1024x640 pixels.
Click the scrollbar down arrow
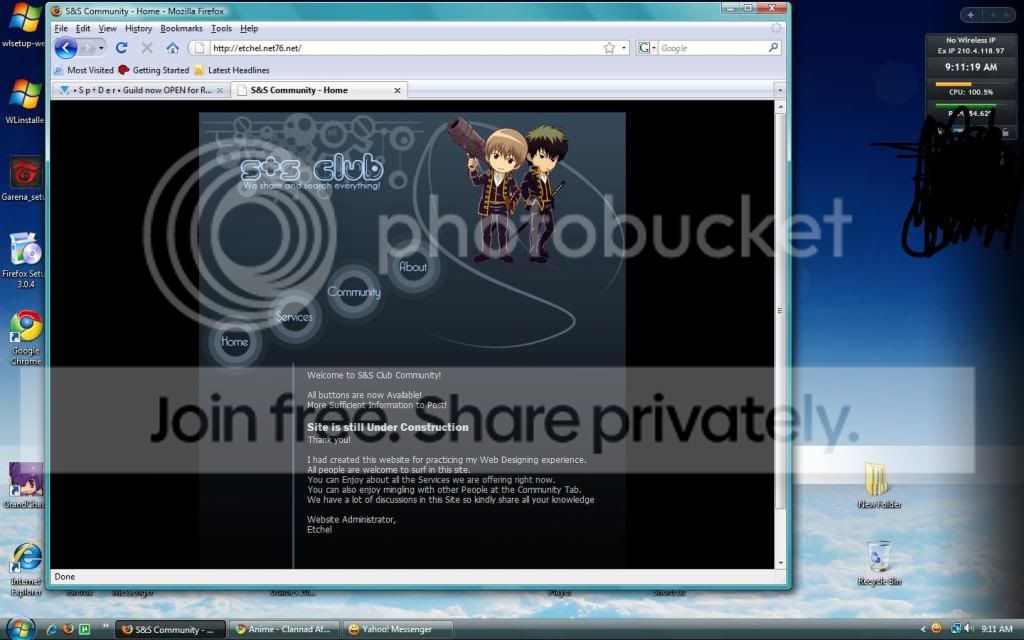(x=780, y=563)
